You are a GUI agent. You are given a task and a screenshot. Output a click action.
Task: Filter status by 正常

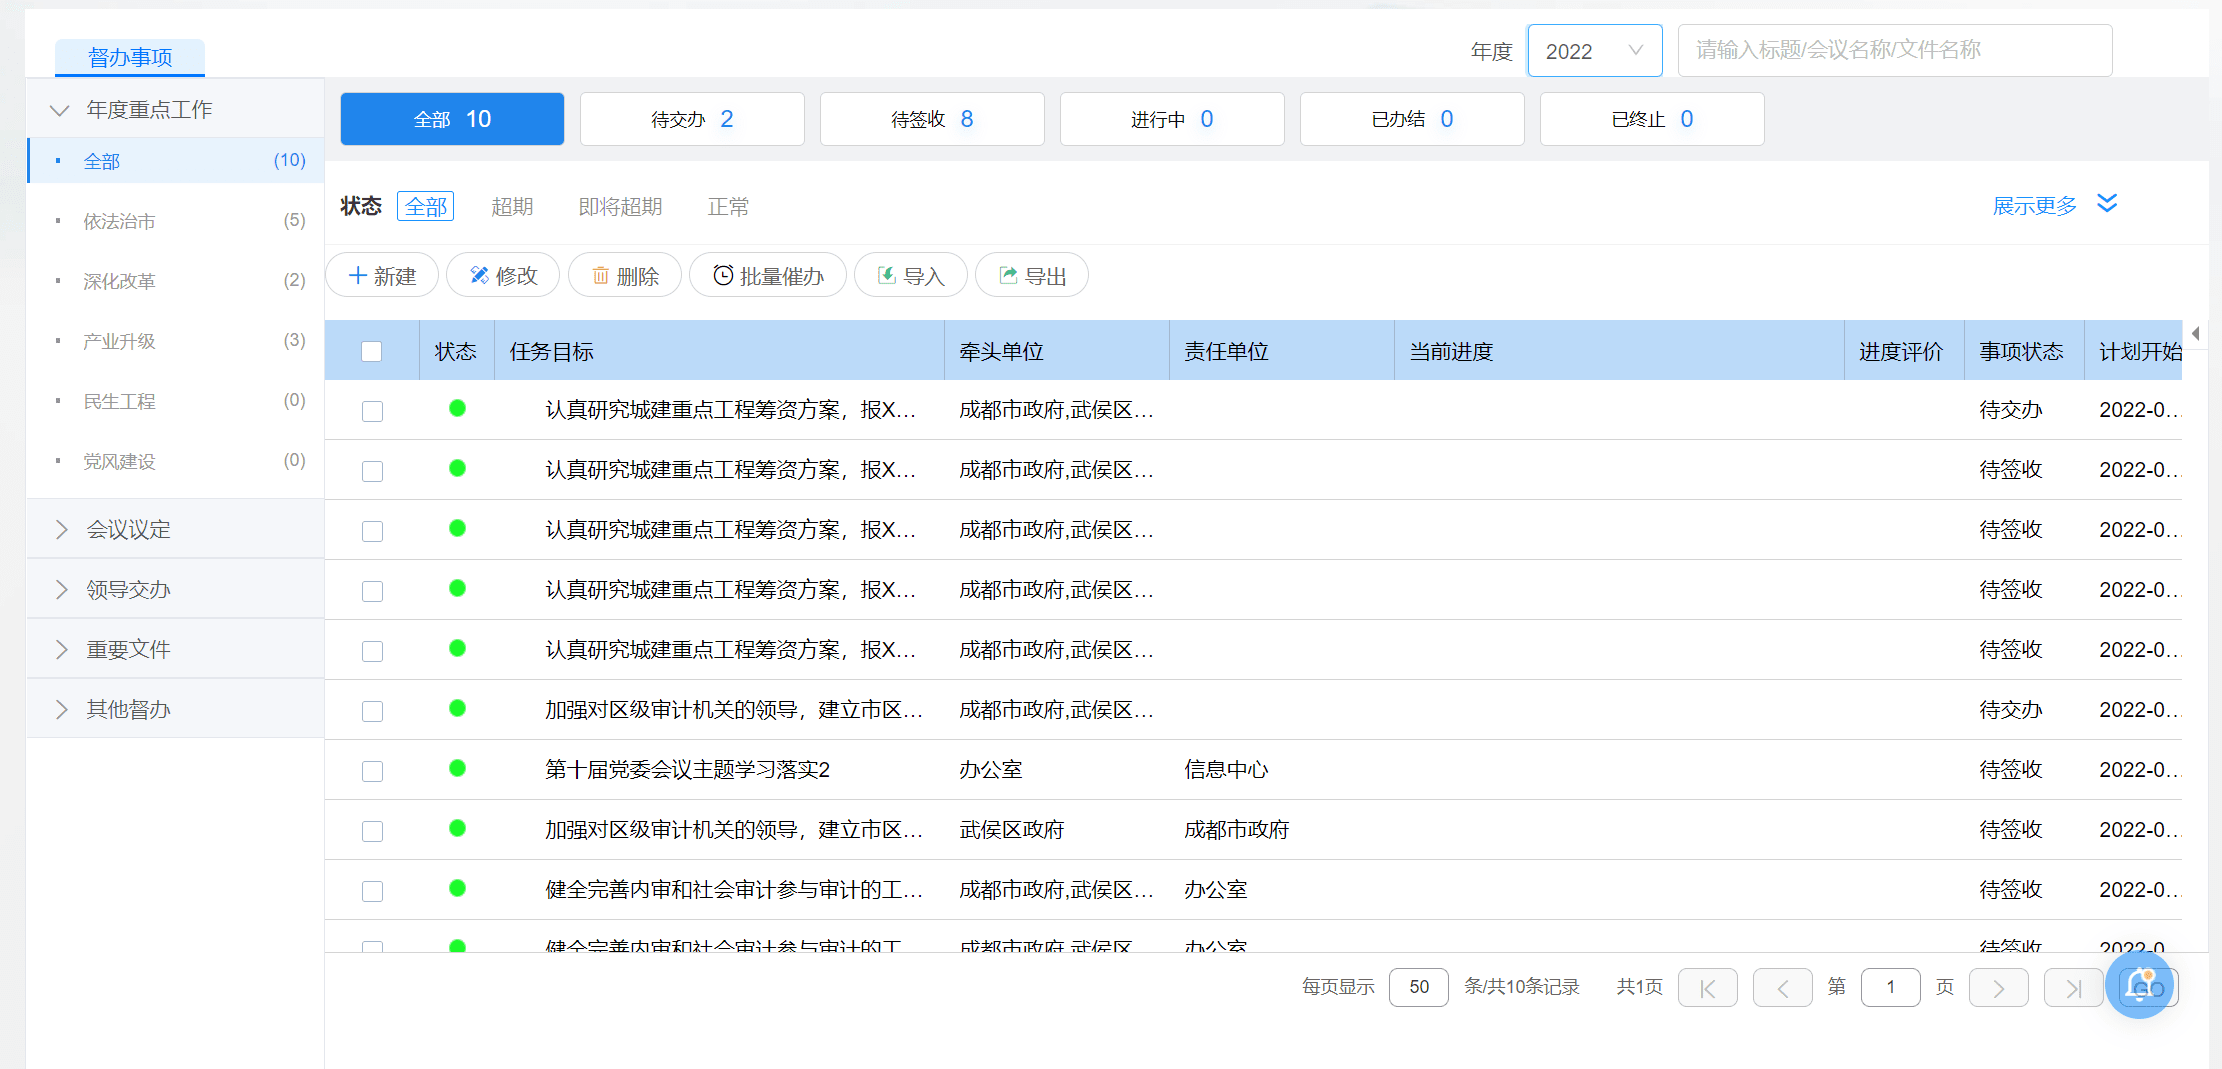click(728, 206)
